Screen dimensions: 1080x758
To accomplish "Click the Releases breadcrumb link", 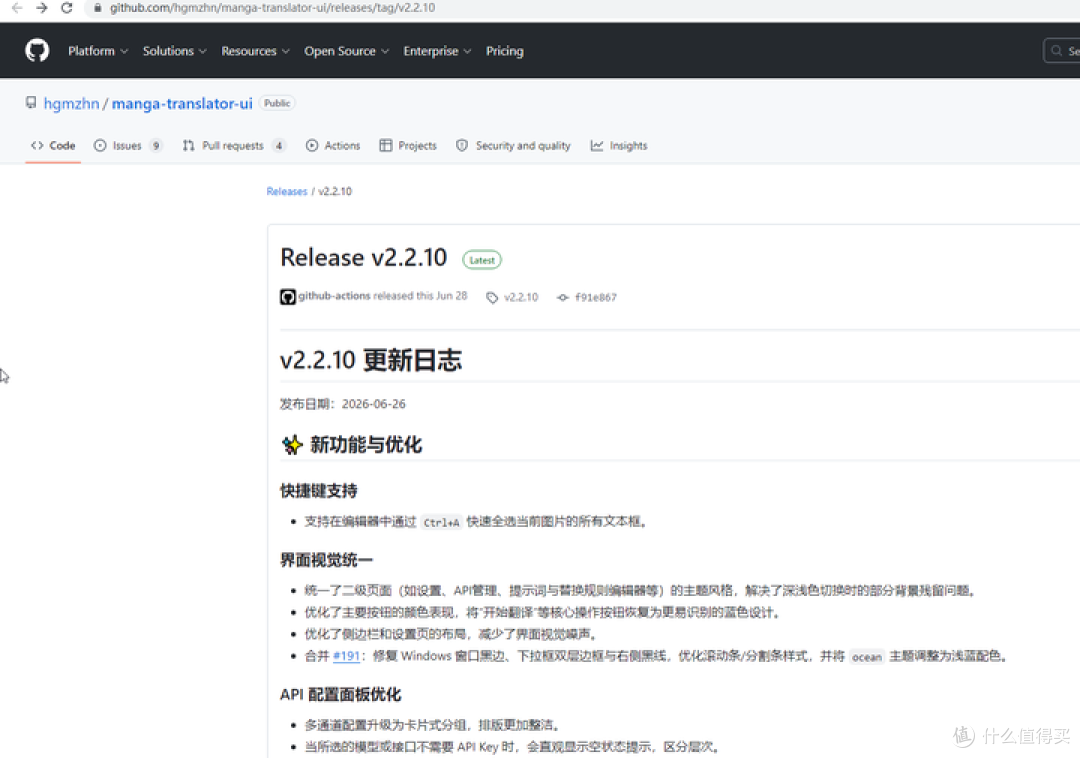I will click(x=287, y=191).
